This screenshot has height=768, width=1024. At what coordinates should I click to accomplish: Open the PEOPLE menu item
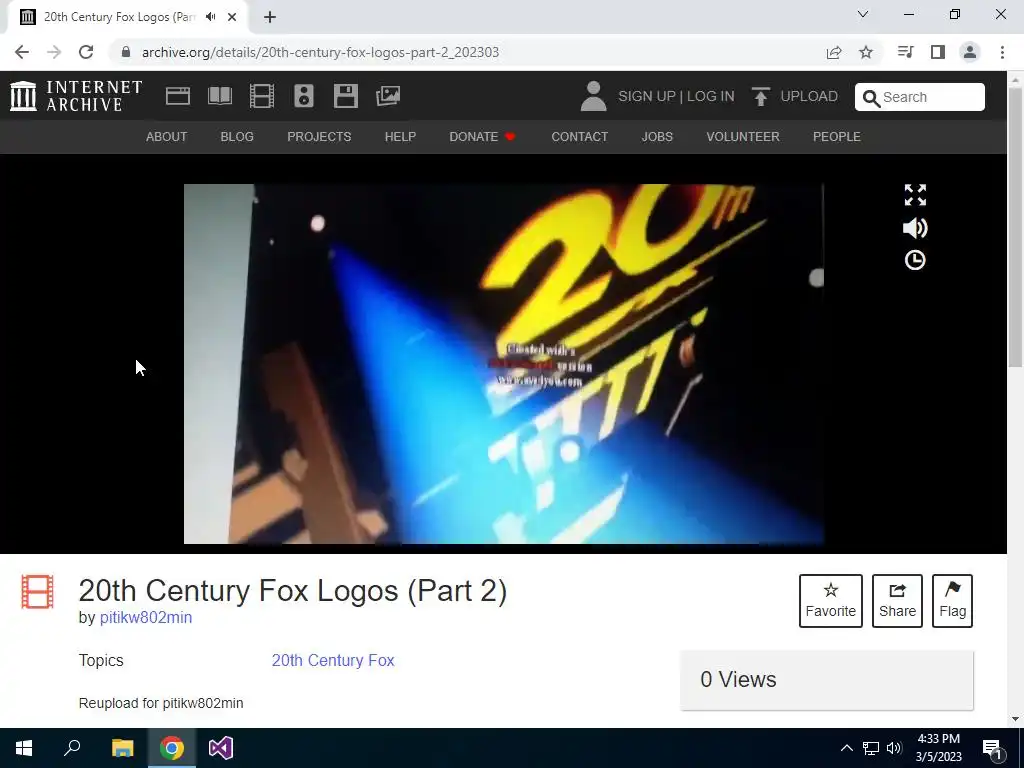pyautogui.click(x=837, y=136)
